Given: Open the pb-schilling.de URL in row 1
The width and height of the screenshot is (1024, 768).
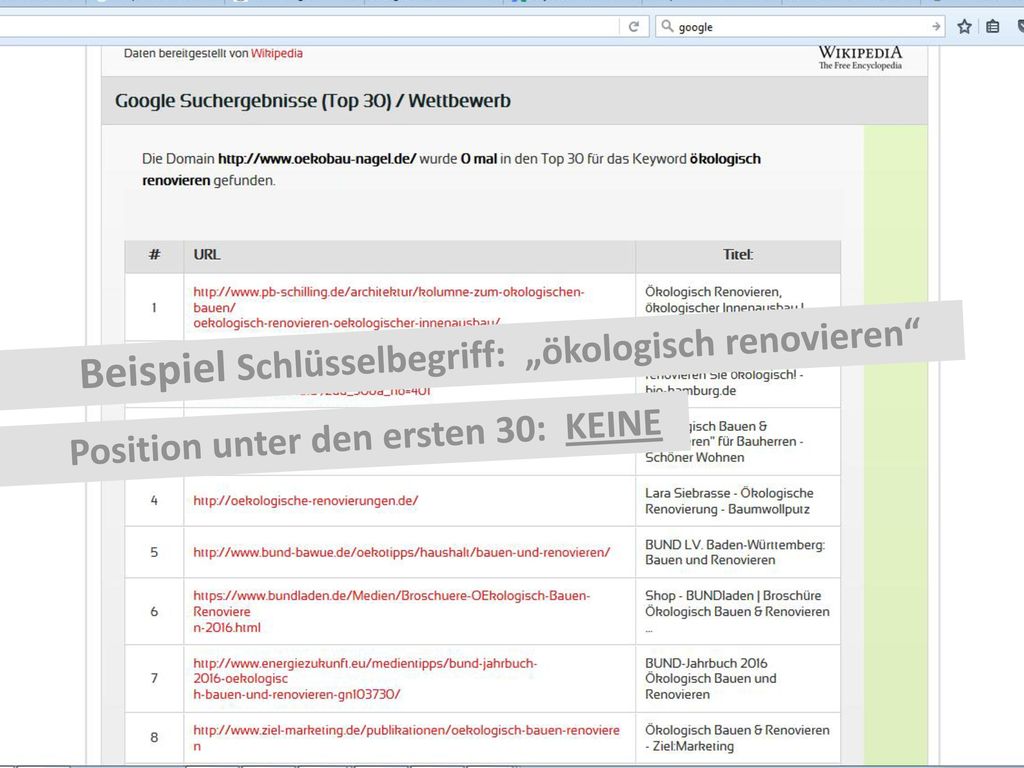Looking at the screenshot, I should click(389, 307).
